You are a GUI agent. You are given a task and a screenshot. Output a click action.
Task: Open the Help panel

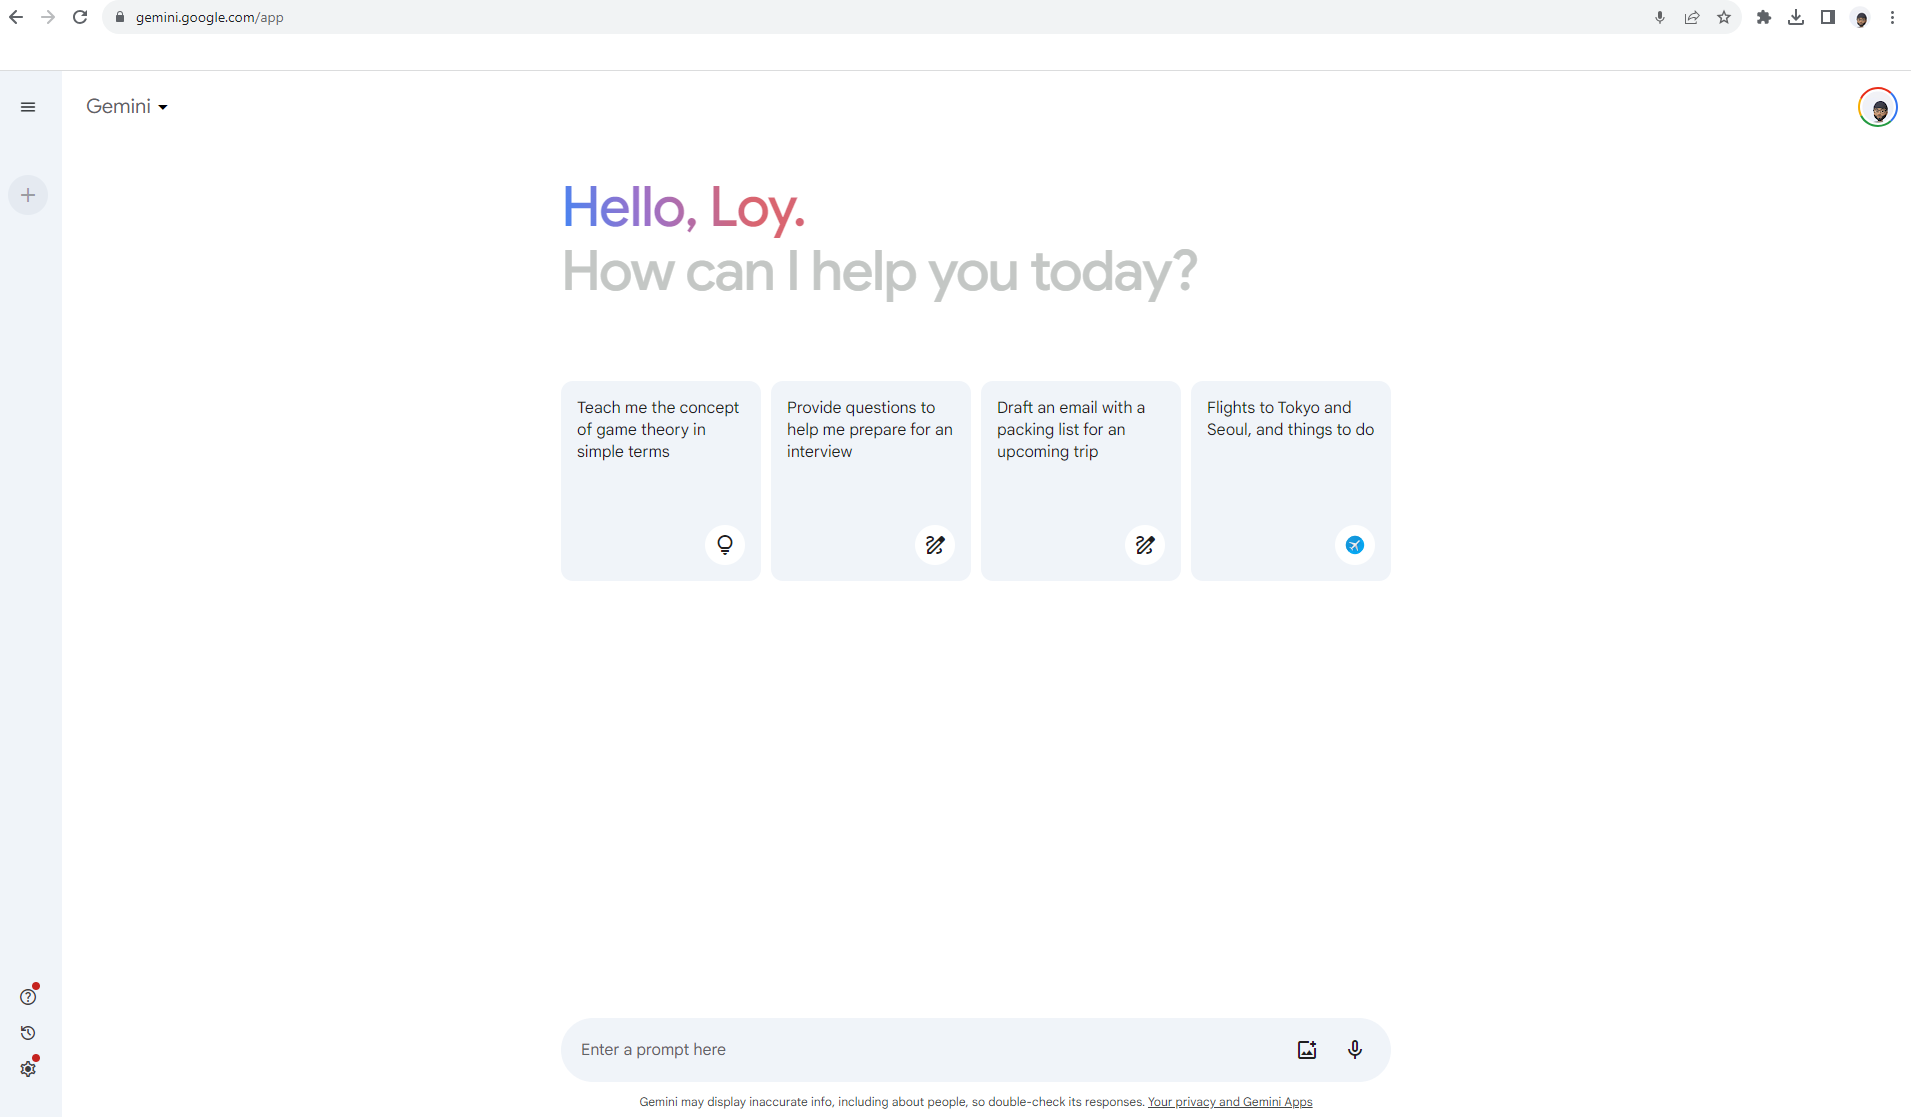(28, 995)
